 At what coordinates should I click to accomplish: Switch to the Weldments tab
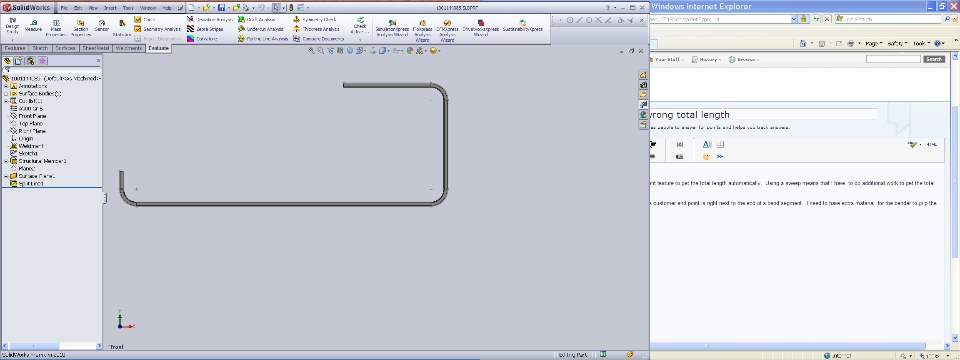pyautogui.click(x=129, y=48)
